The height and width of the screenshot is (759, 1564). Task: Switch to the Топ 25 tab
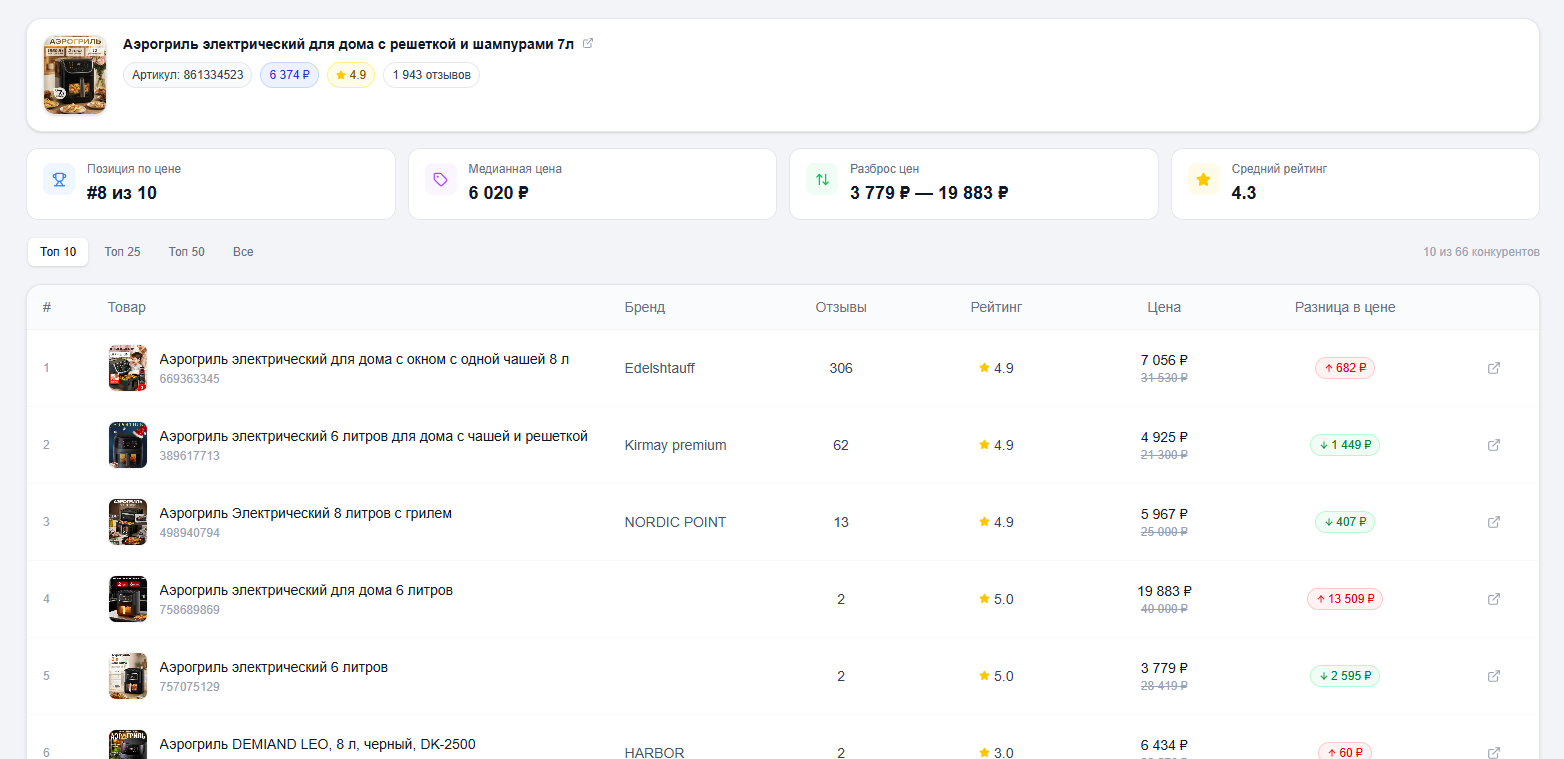pyautogui.click(x=122, y=252)
